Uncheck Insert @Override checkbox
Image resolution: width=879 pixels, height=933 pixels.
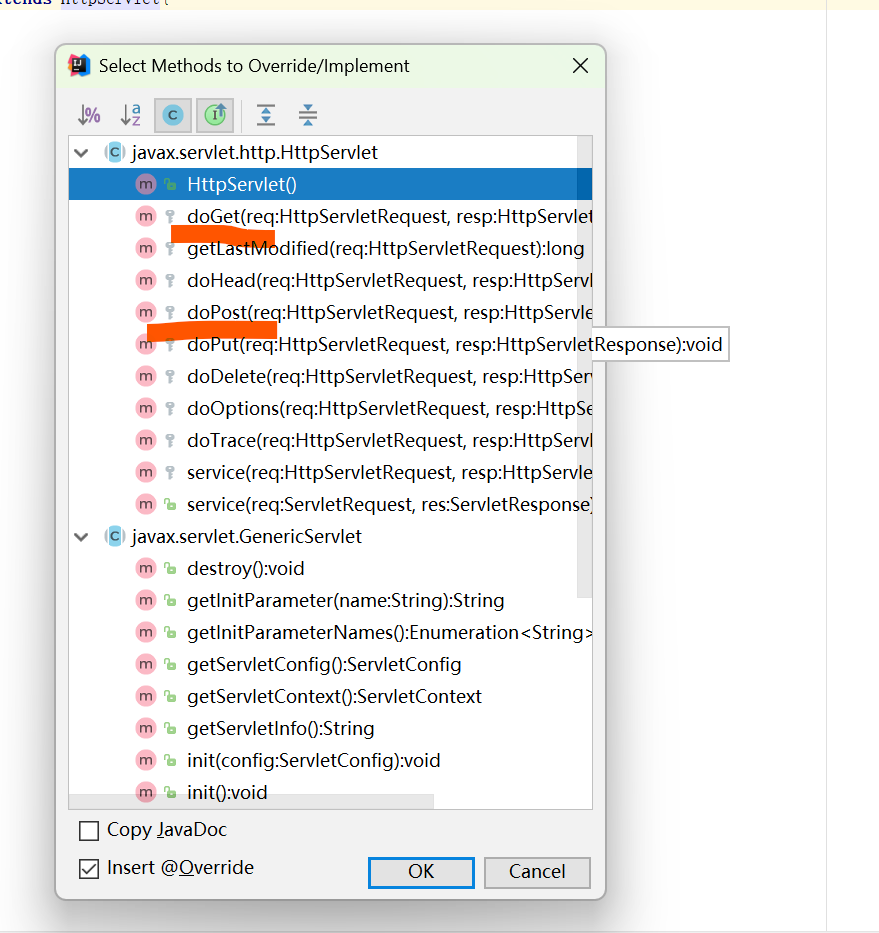[x=89, y=869]
